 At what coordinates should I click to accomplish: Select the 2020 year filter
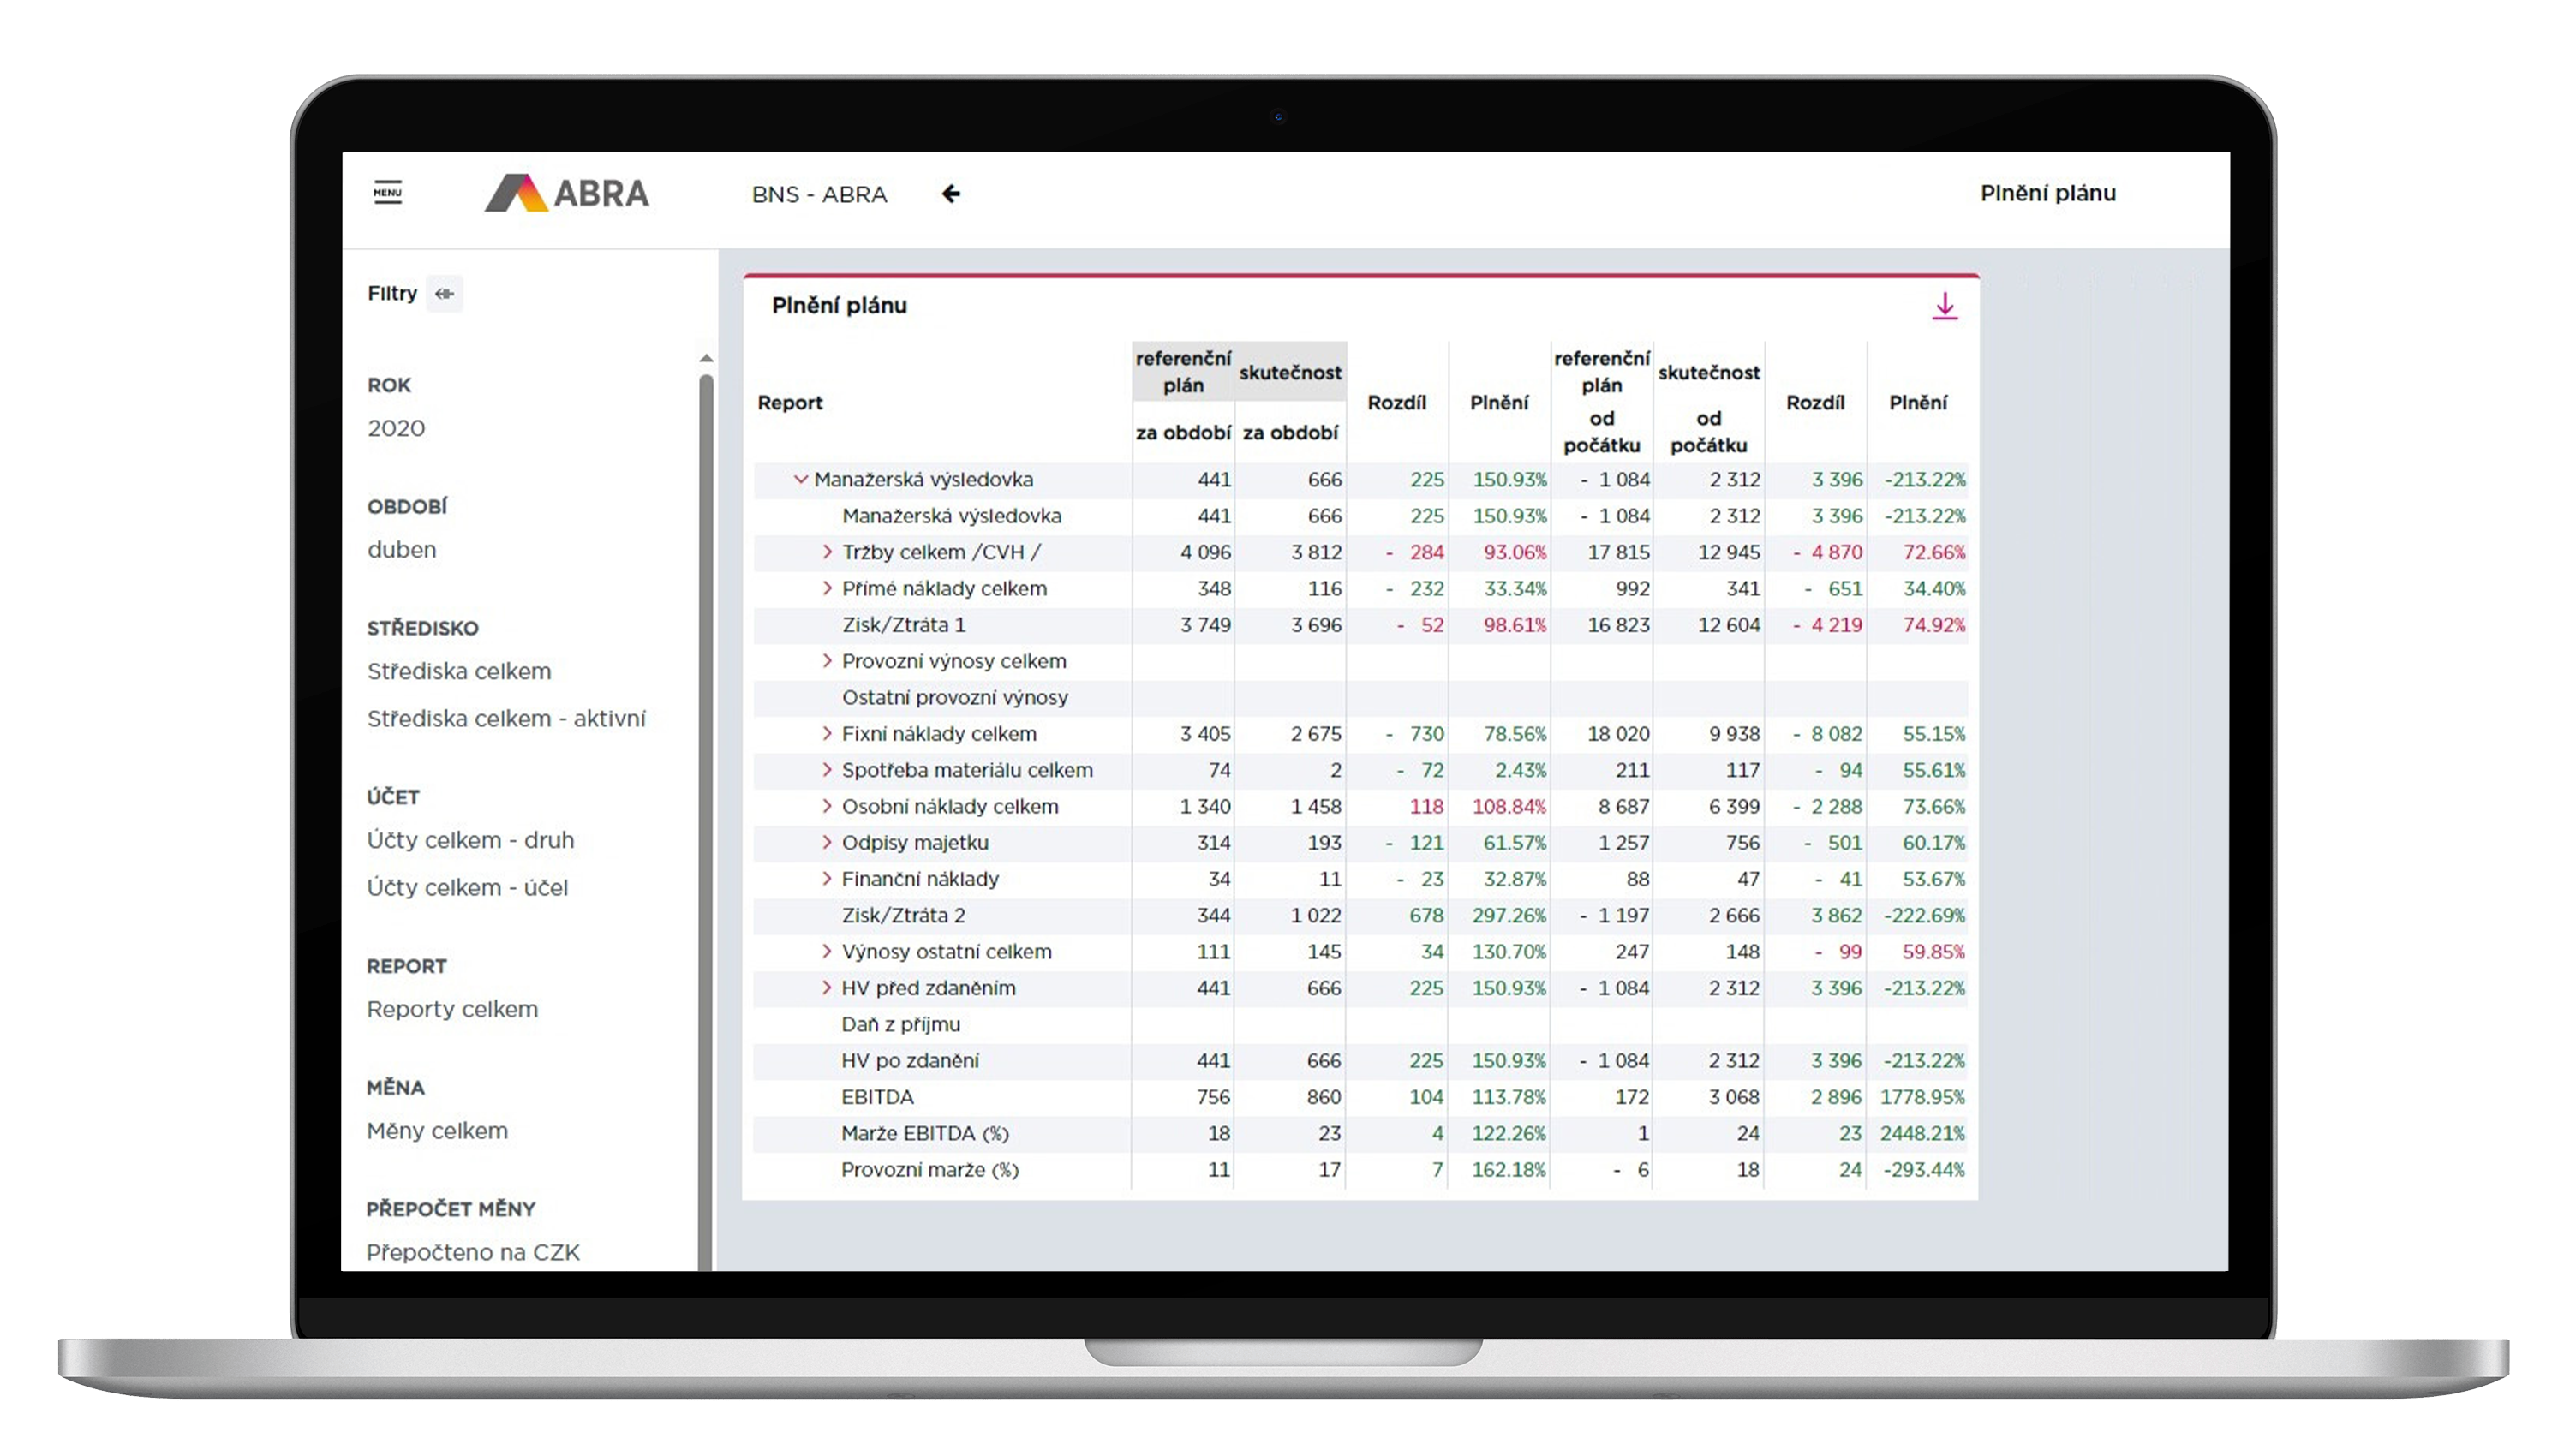(x=396, y=427)
